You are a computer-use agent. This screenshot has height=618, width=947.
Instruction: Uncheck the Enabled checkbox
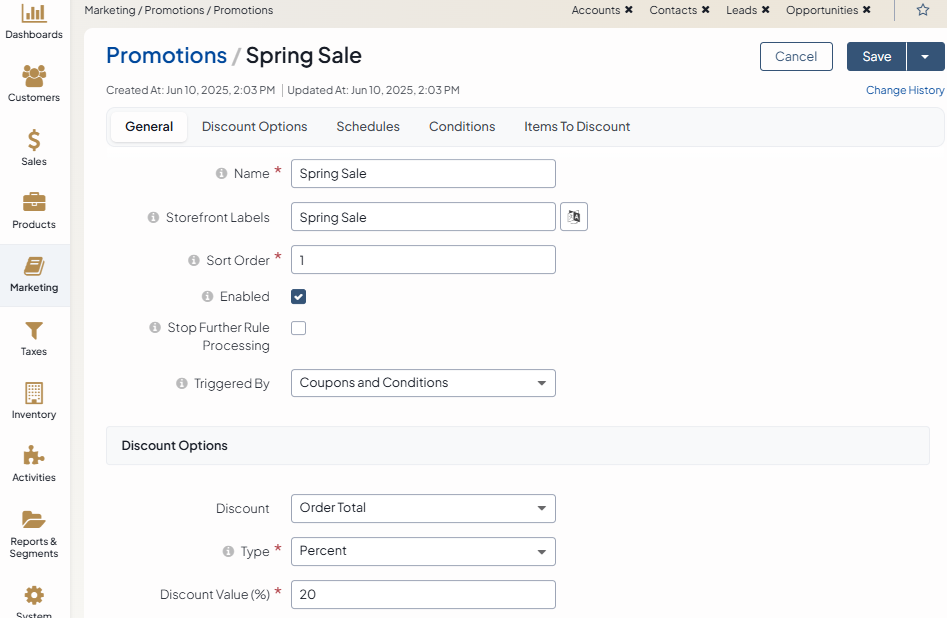298,297
